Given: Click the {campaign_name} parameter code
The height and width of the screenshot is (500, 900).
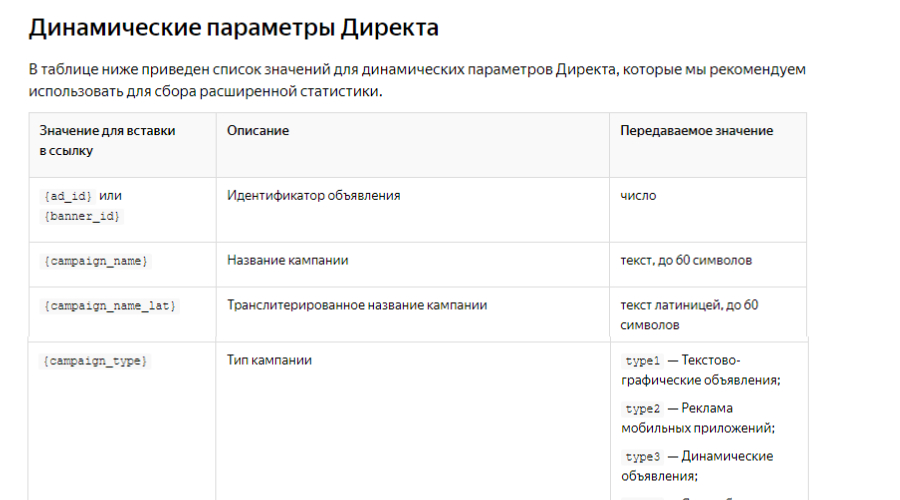Looking at the screenshot, I should (x=96, y=261).
